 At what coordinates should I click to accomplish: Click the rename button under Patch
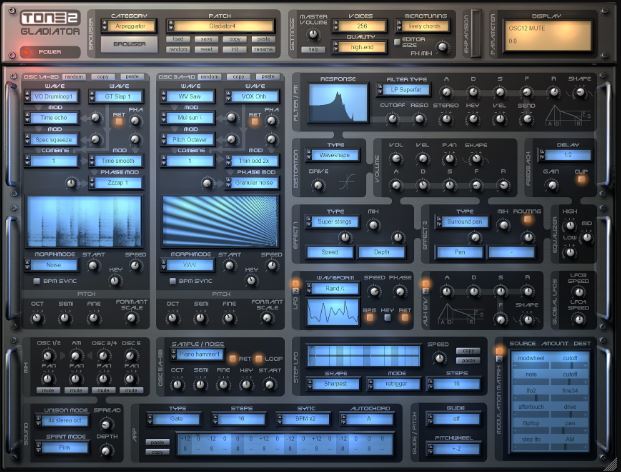[x=263, y=49]
